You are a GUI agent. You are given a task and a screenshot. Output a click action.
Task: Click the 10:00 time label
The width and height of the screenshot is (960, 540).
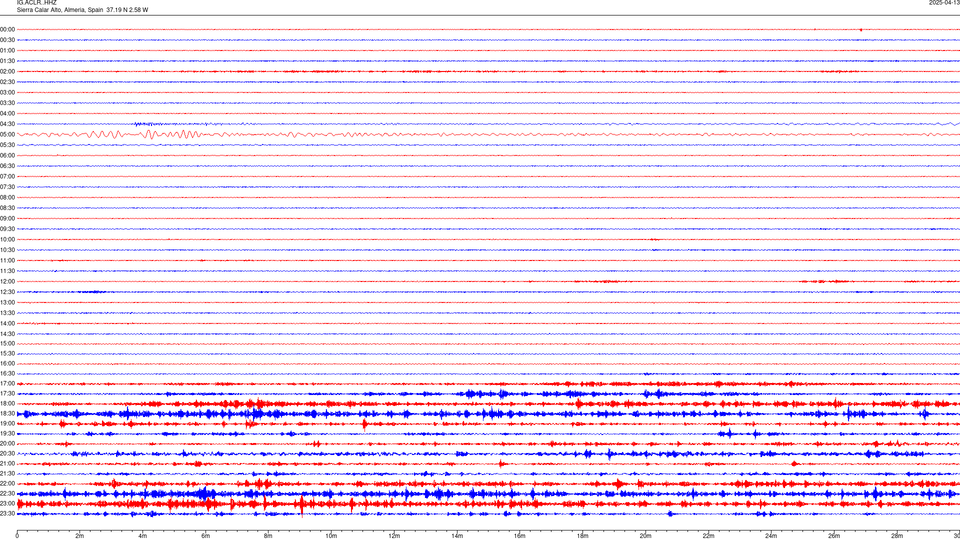[x=7, y=239]
